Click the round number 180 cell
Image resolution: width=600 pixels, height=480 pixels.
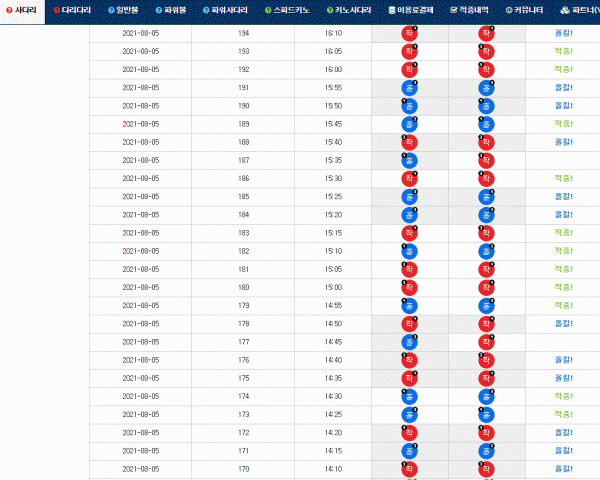point(243,287)
